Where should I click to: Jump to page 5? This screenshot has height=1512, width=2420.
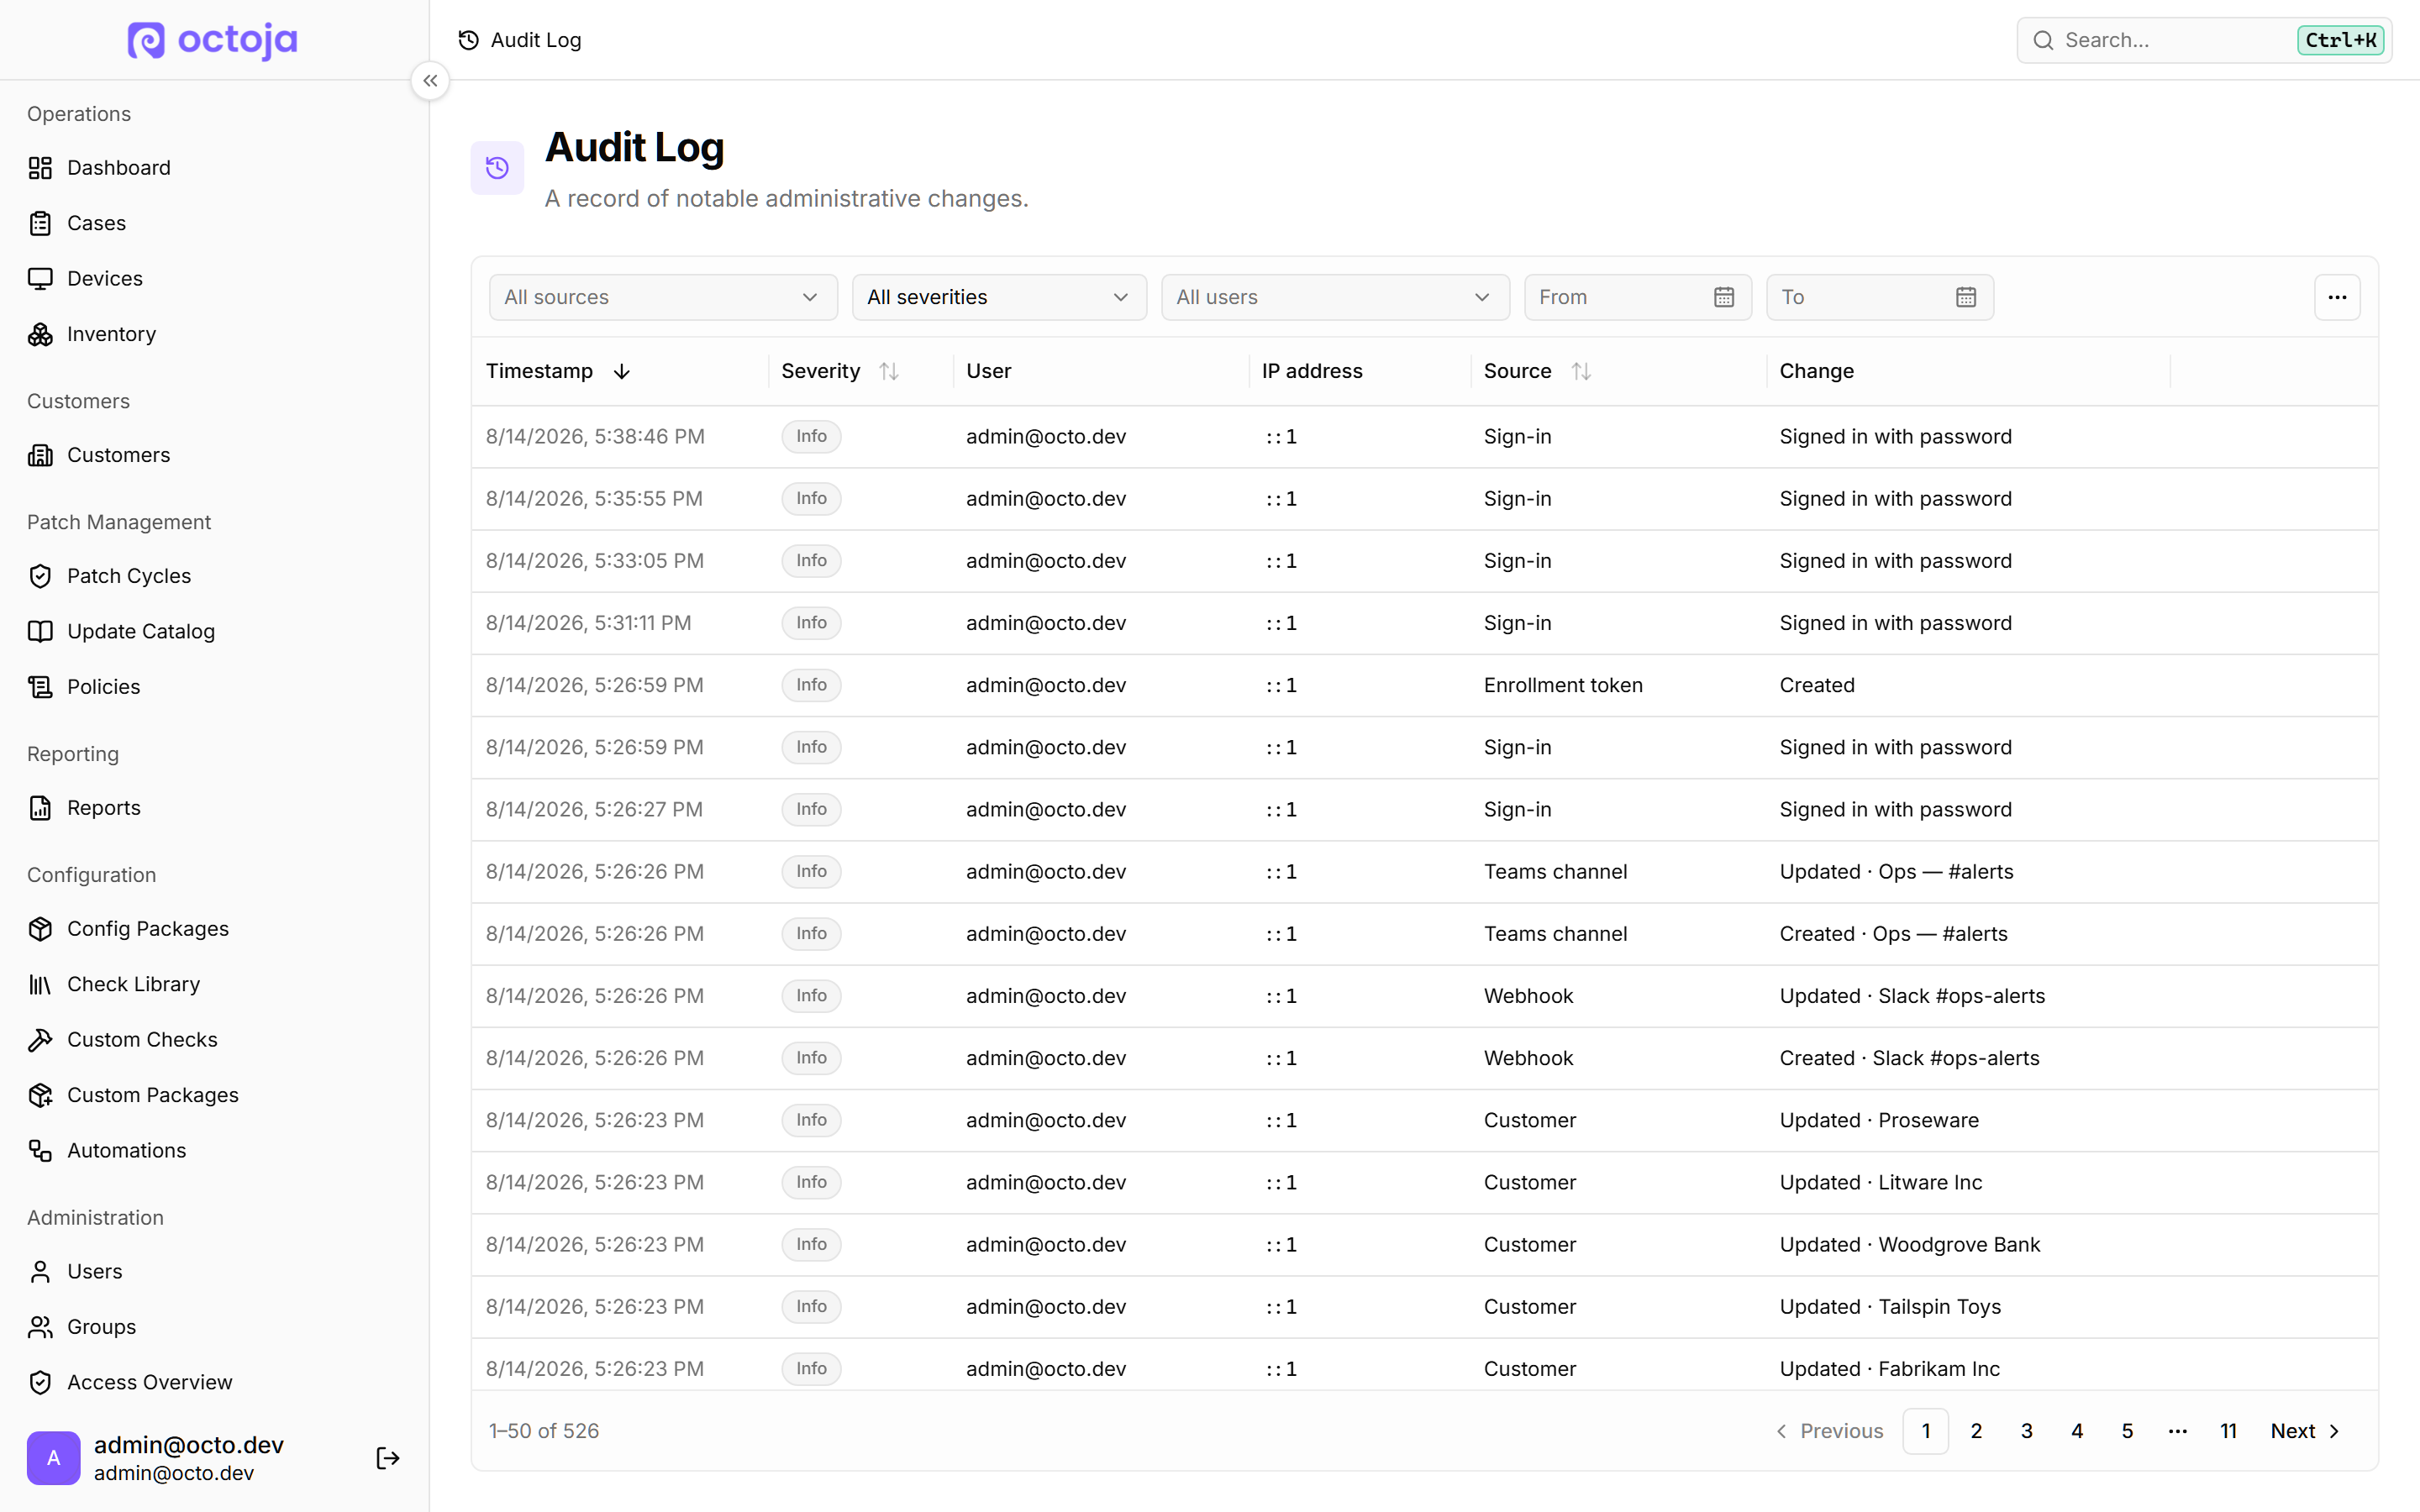[x=2127, y=1431]
